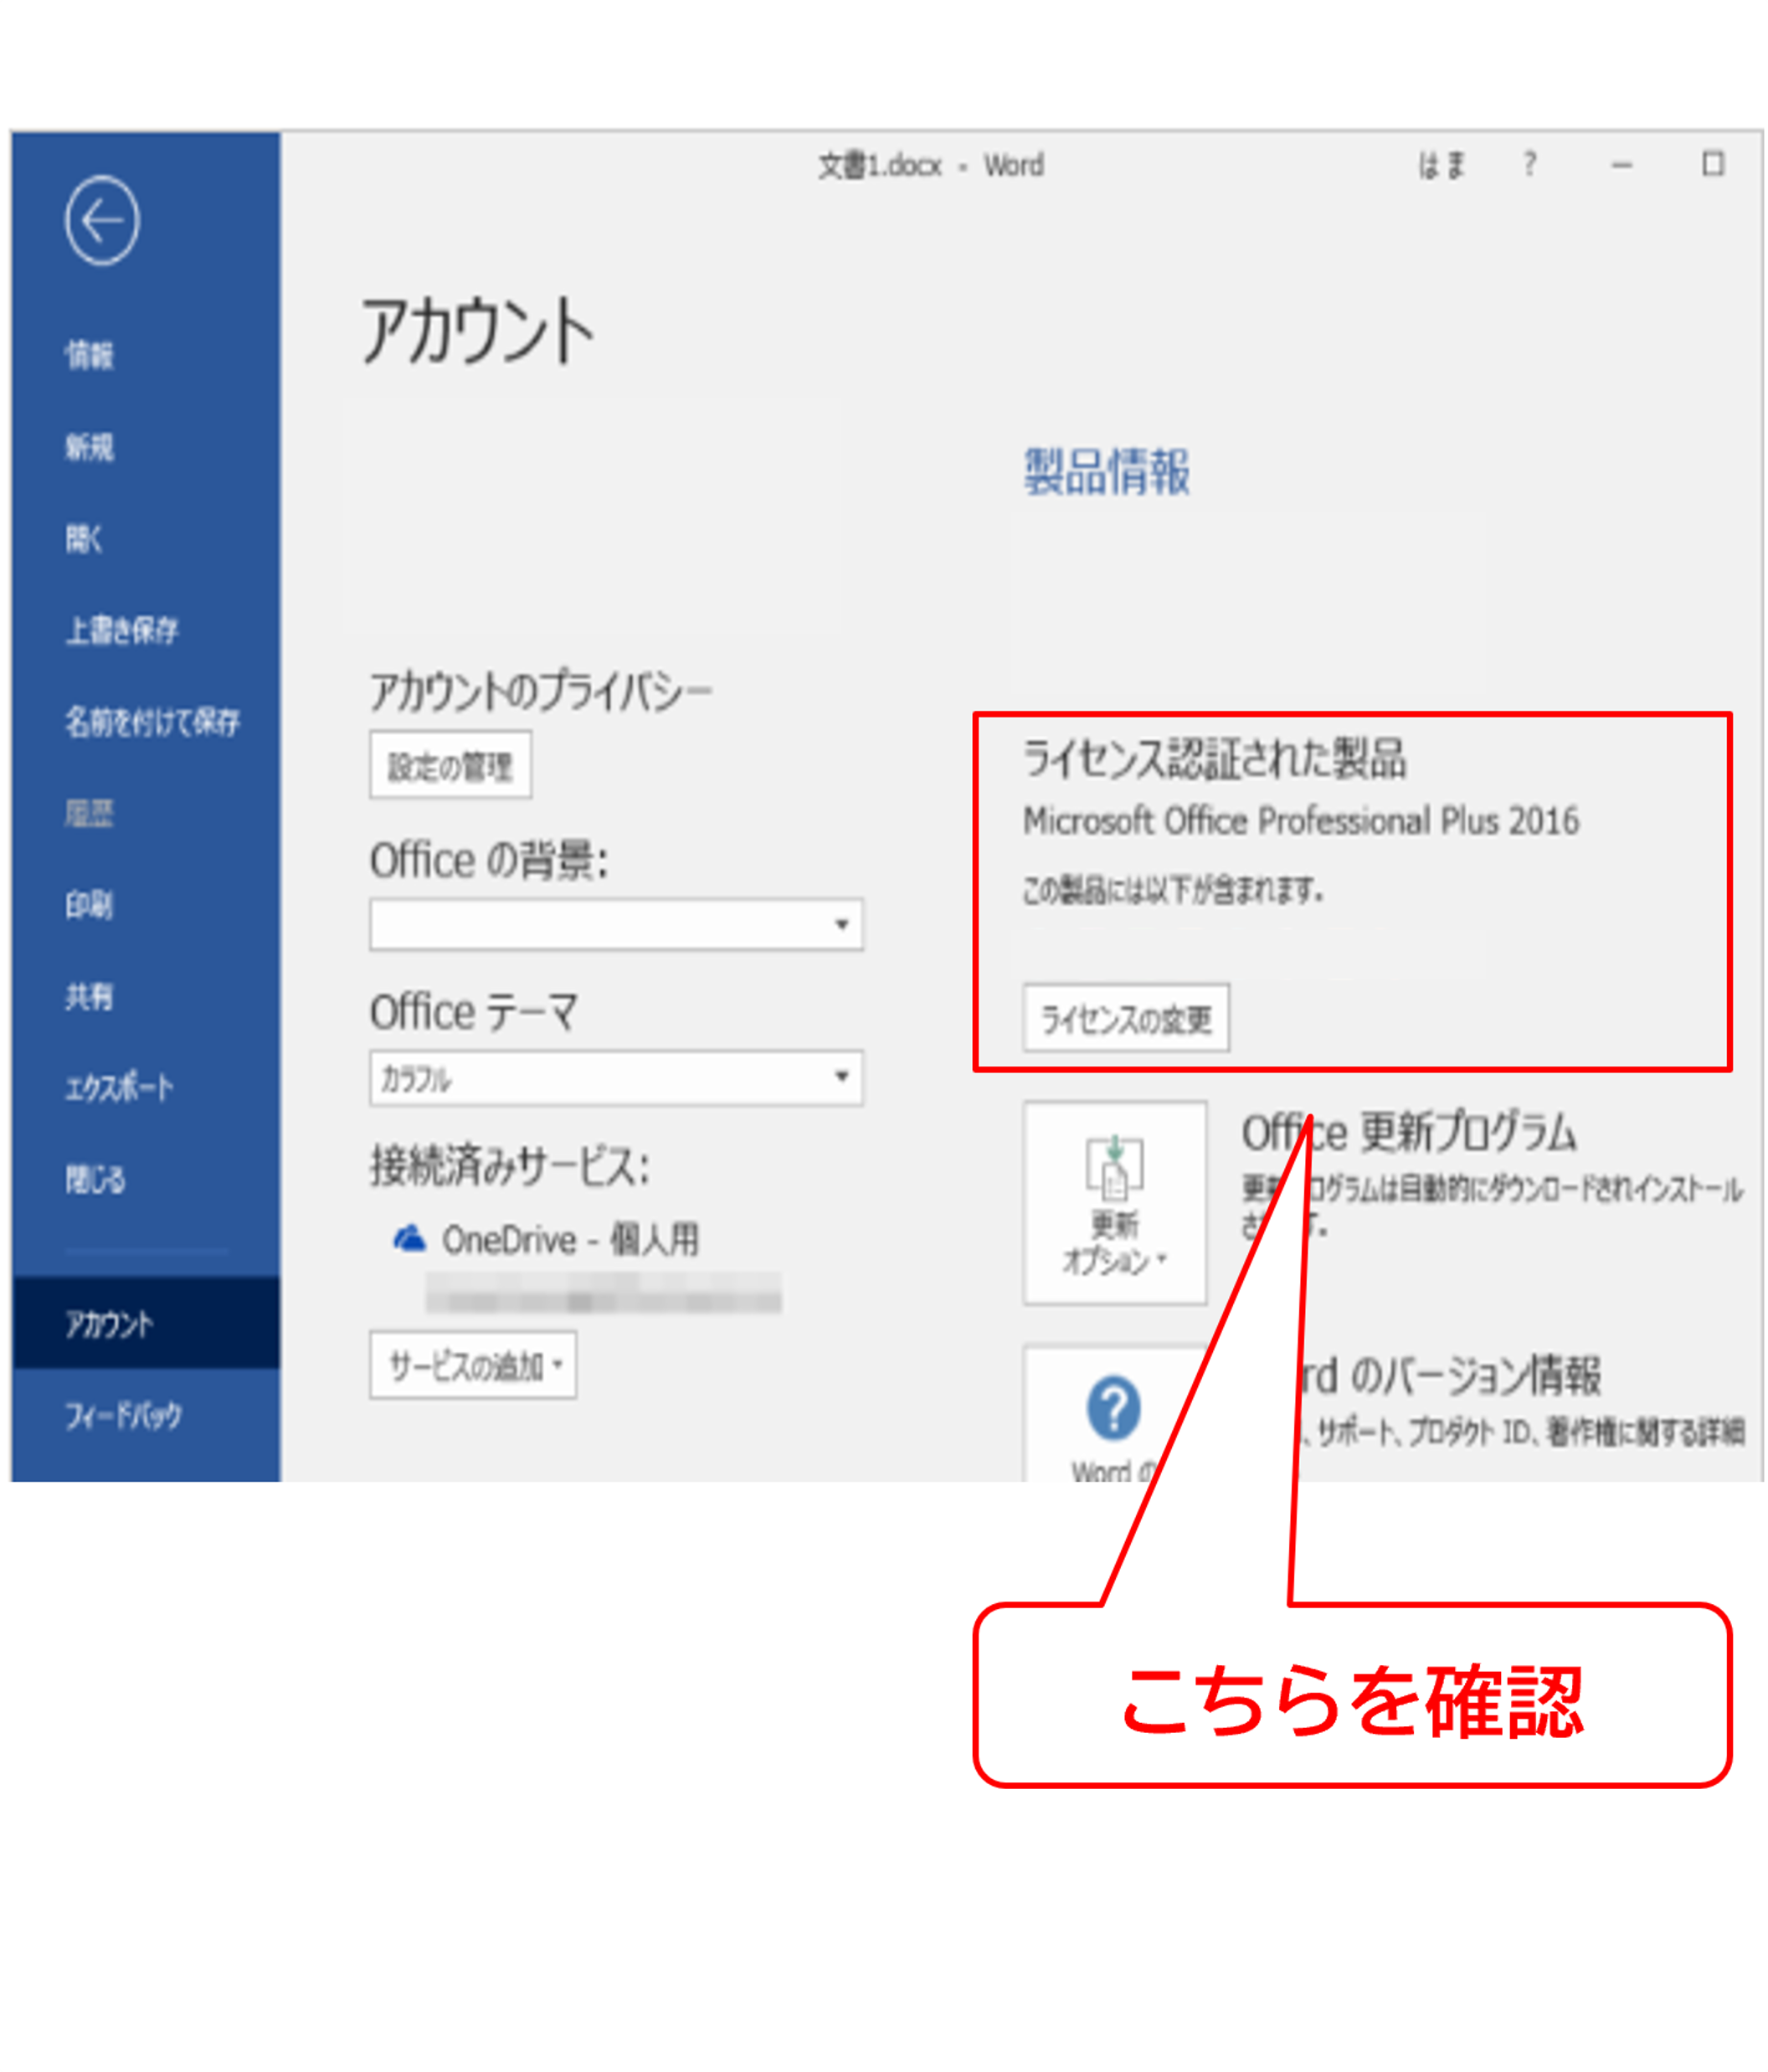
Task: Go to the Export (エクスポート) menu item
Action: point(119,1087)
